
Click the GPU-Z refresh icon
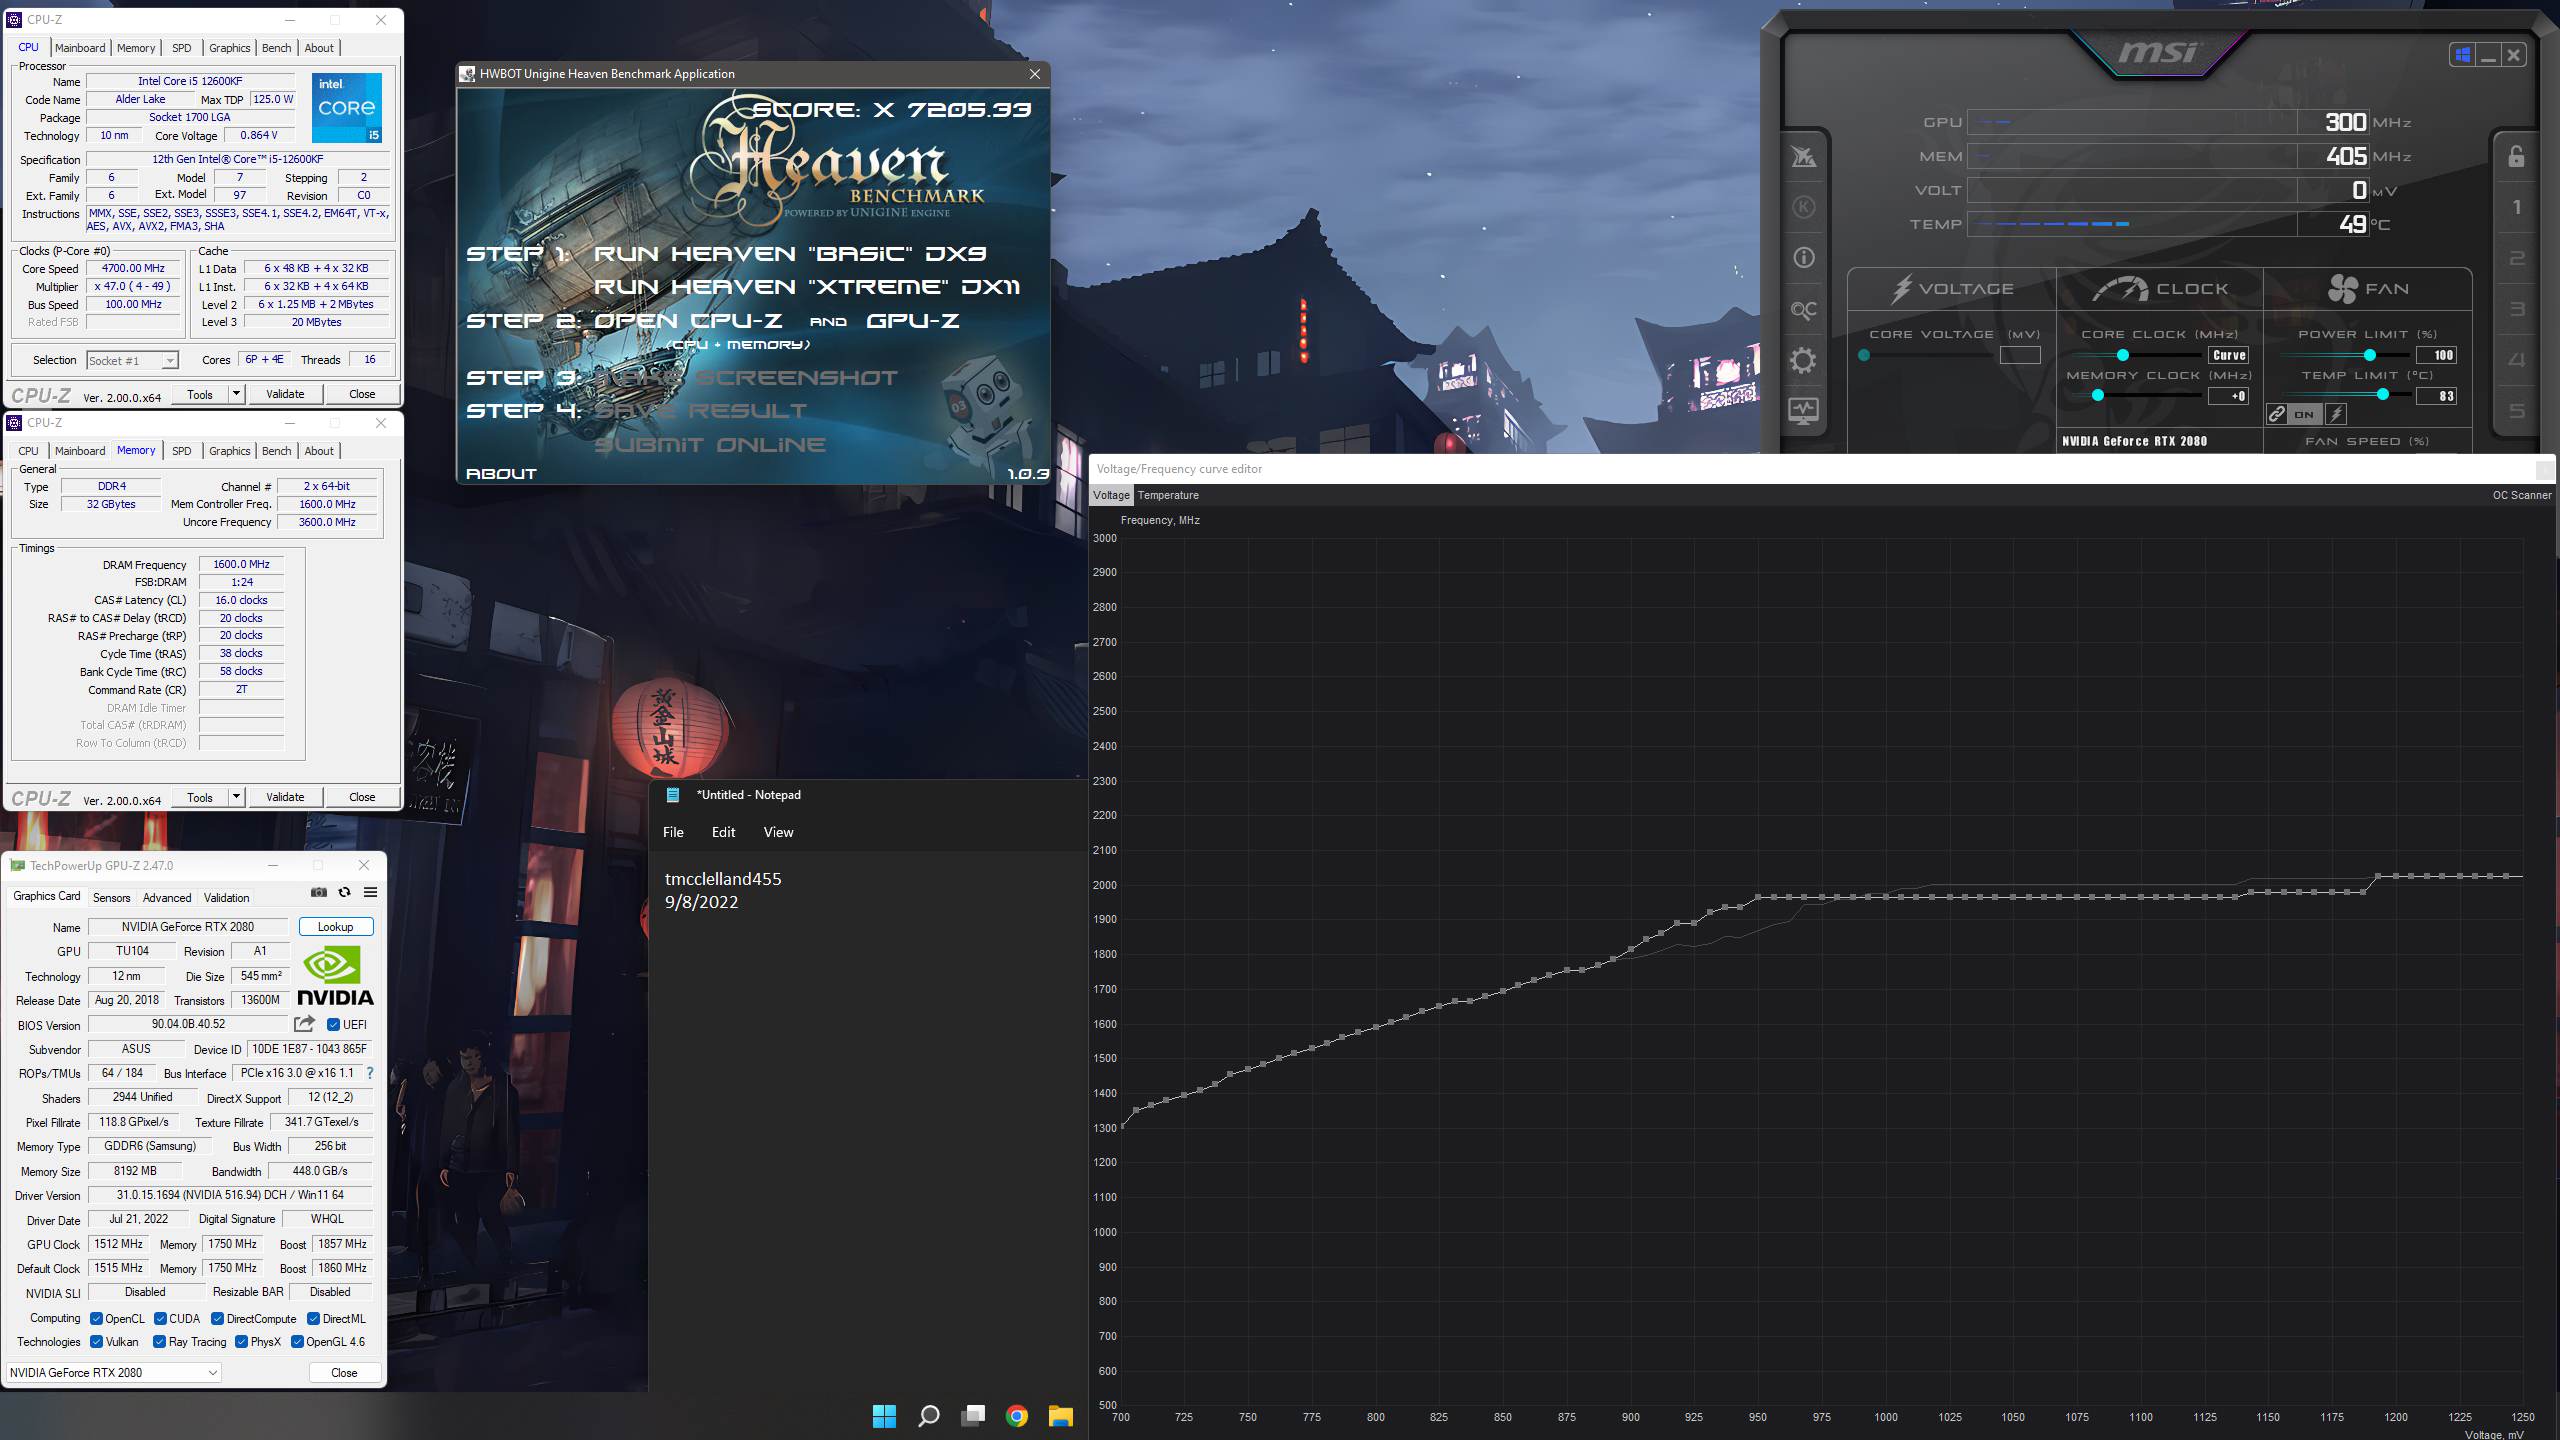(344, 892)
